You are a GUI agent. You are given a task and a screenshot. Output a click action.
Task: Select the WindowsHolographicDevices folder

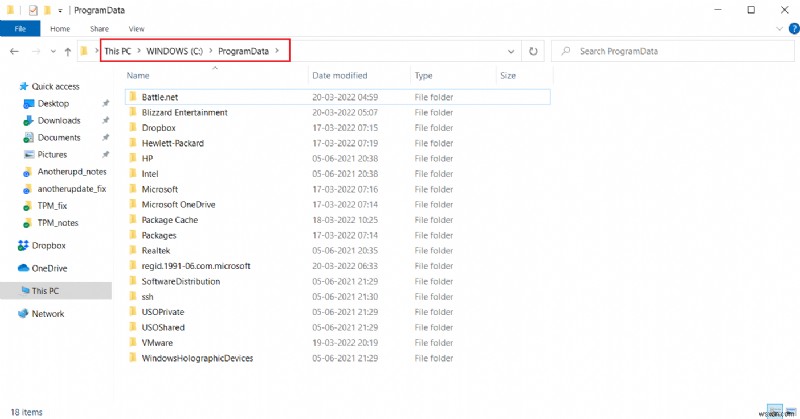pyautogui.click(x=197, y=358)
